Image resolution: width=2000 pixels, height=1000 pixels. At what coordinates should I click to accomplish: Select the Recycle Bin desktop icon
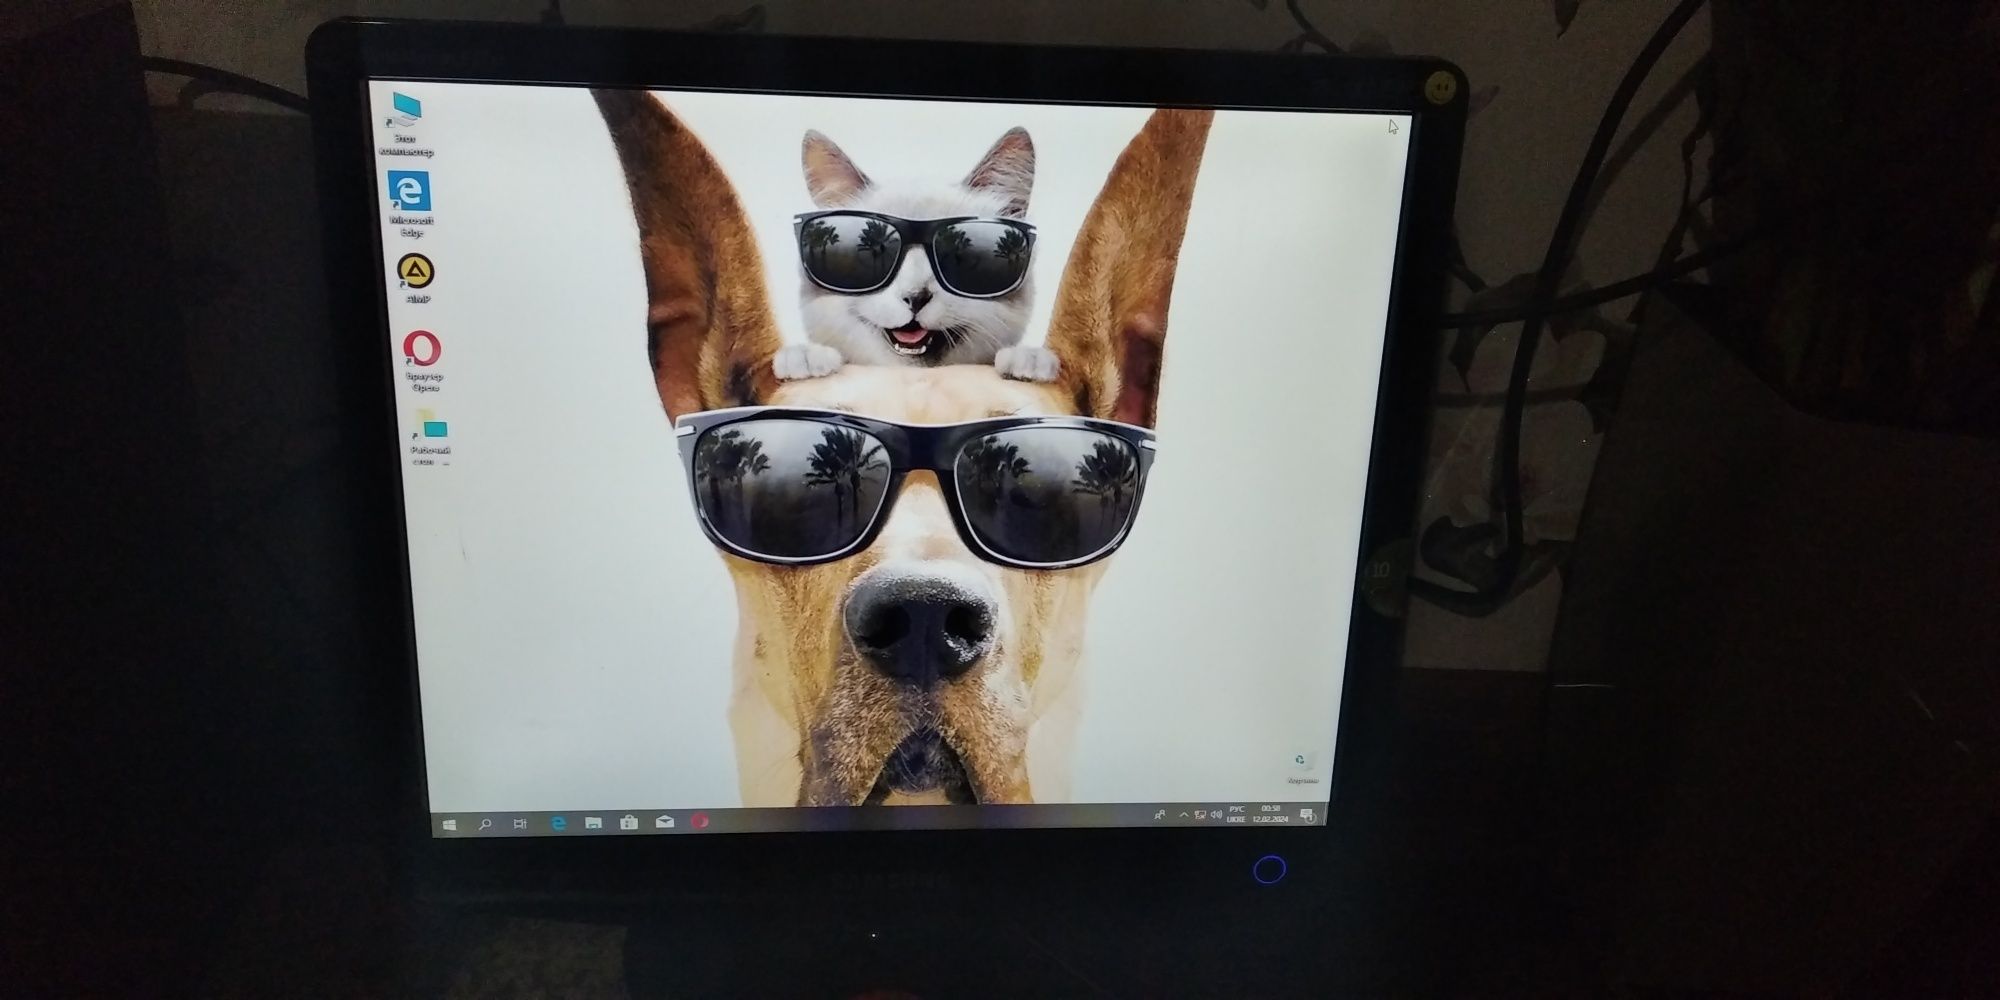pos(1301,767)
